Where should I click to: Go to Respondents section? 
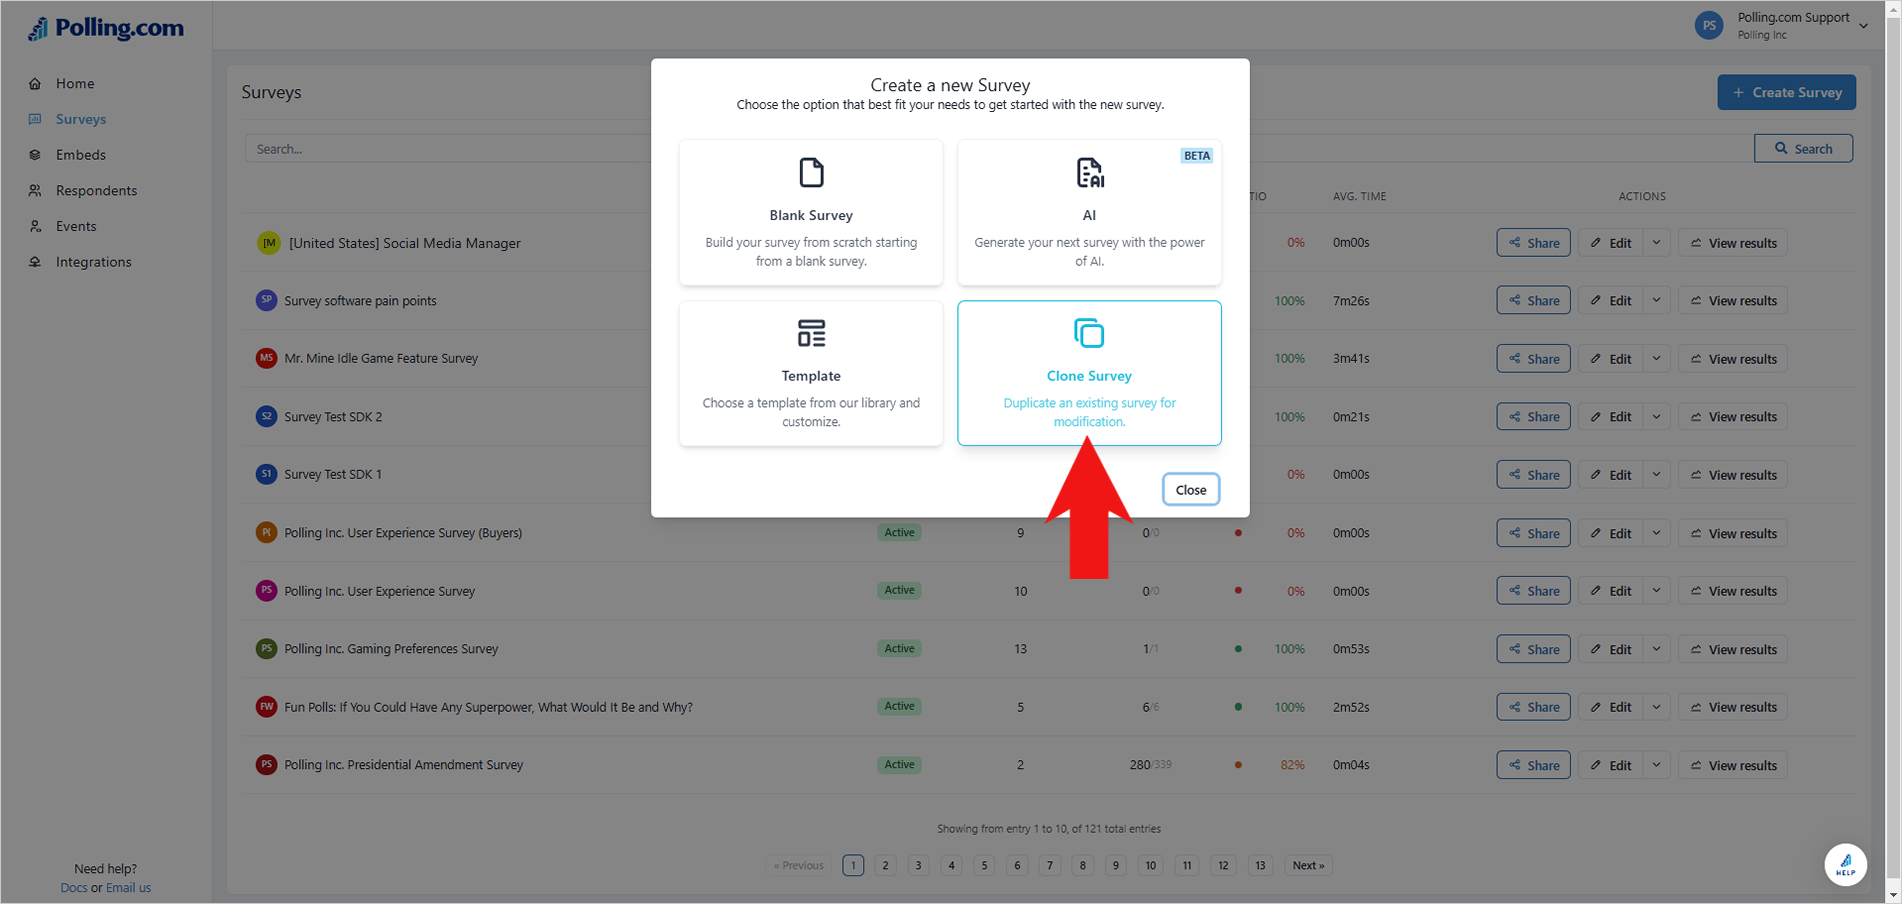click(x=96, y=191)
